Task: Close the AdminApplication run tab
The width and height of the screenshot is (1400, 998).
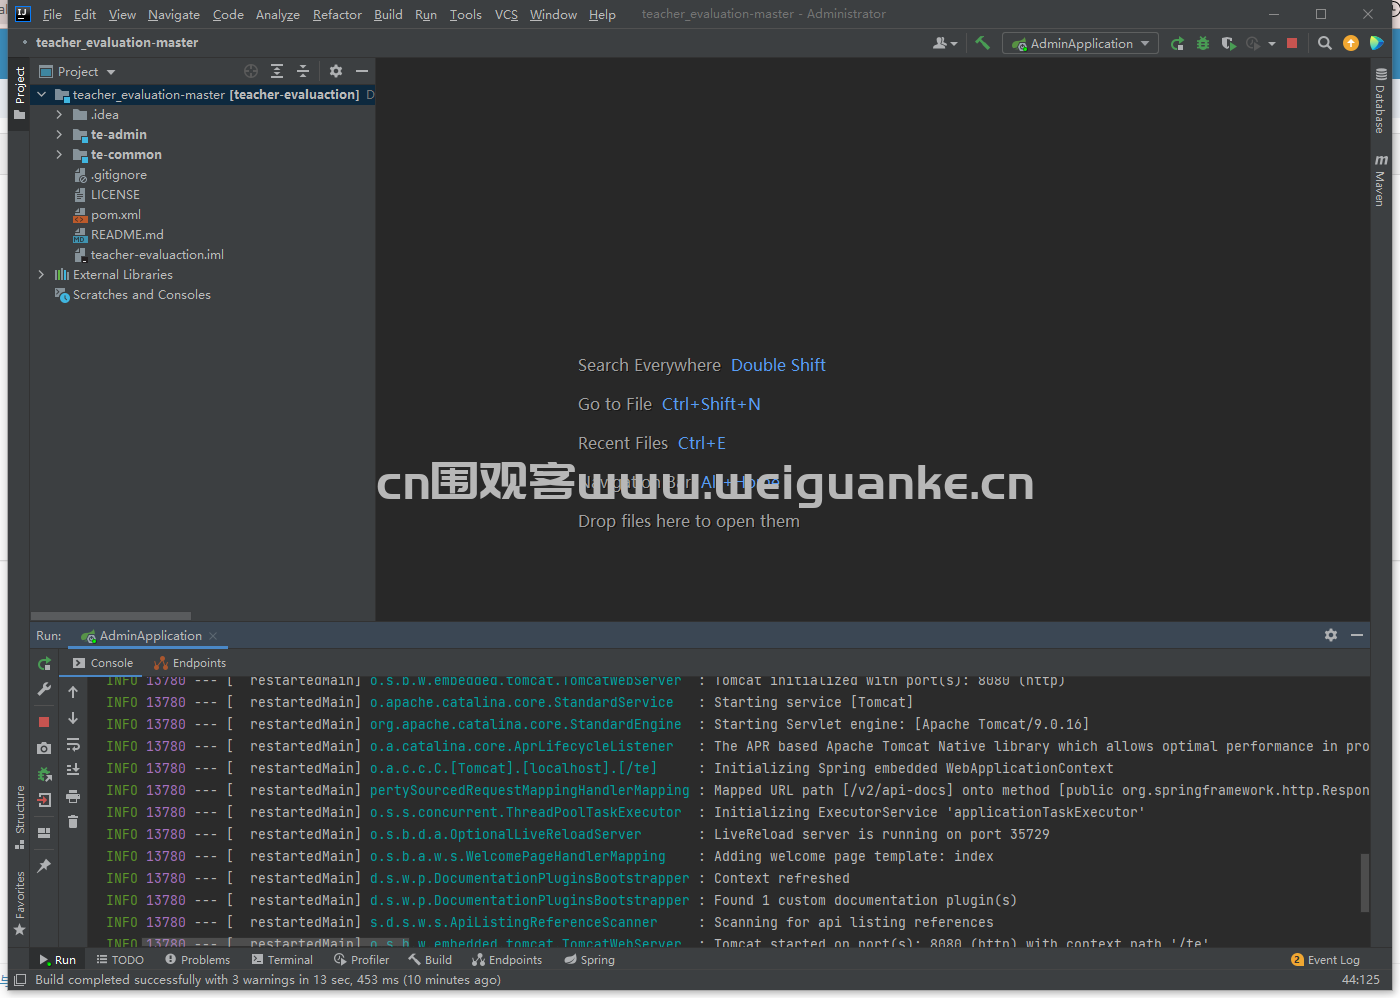Action: click(213, 636)
